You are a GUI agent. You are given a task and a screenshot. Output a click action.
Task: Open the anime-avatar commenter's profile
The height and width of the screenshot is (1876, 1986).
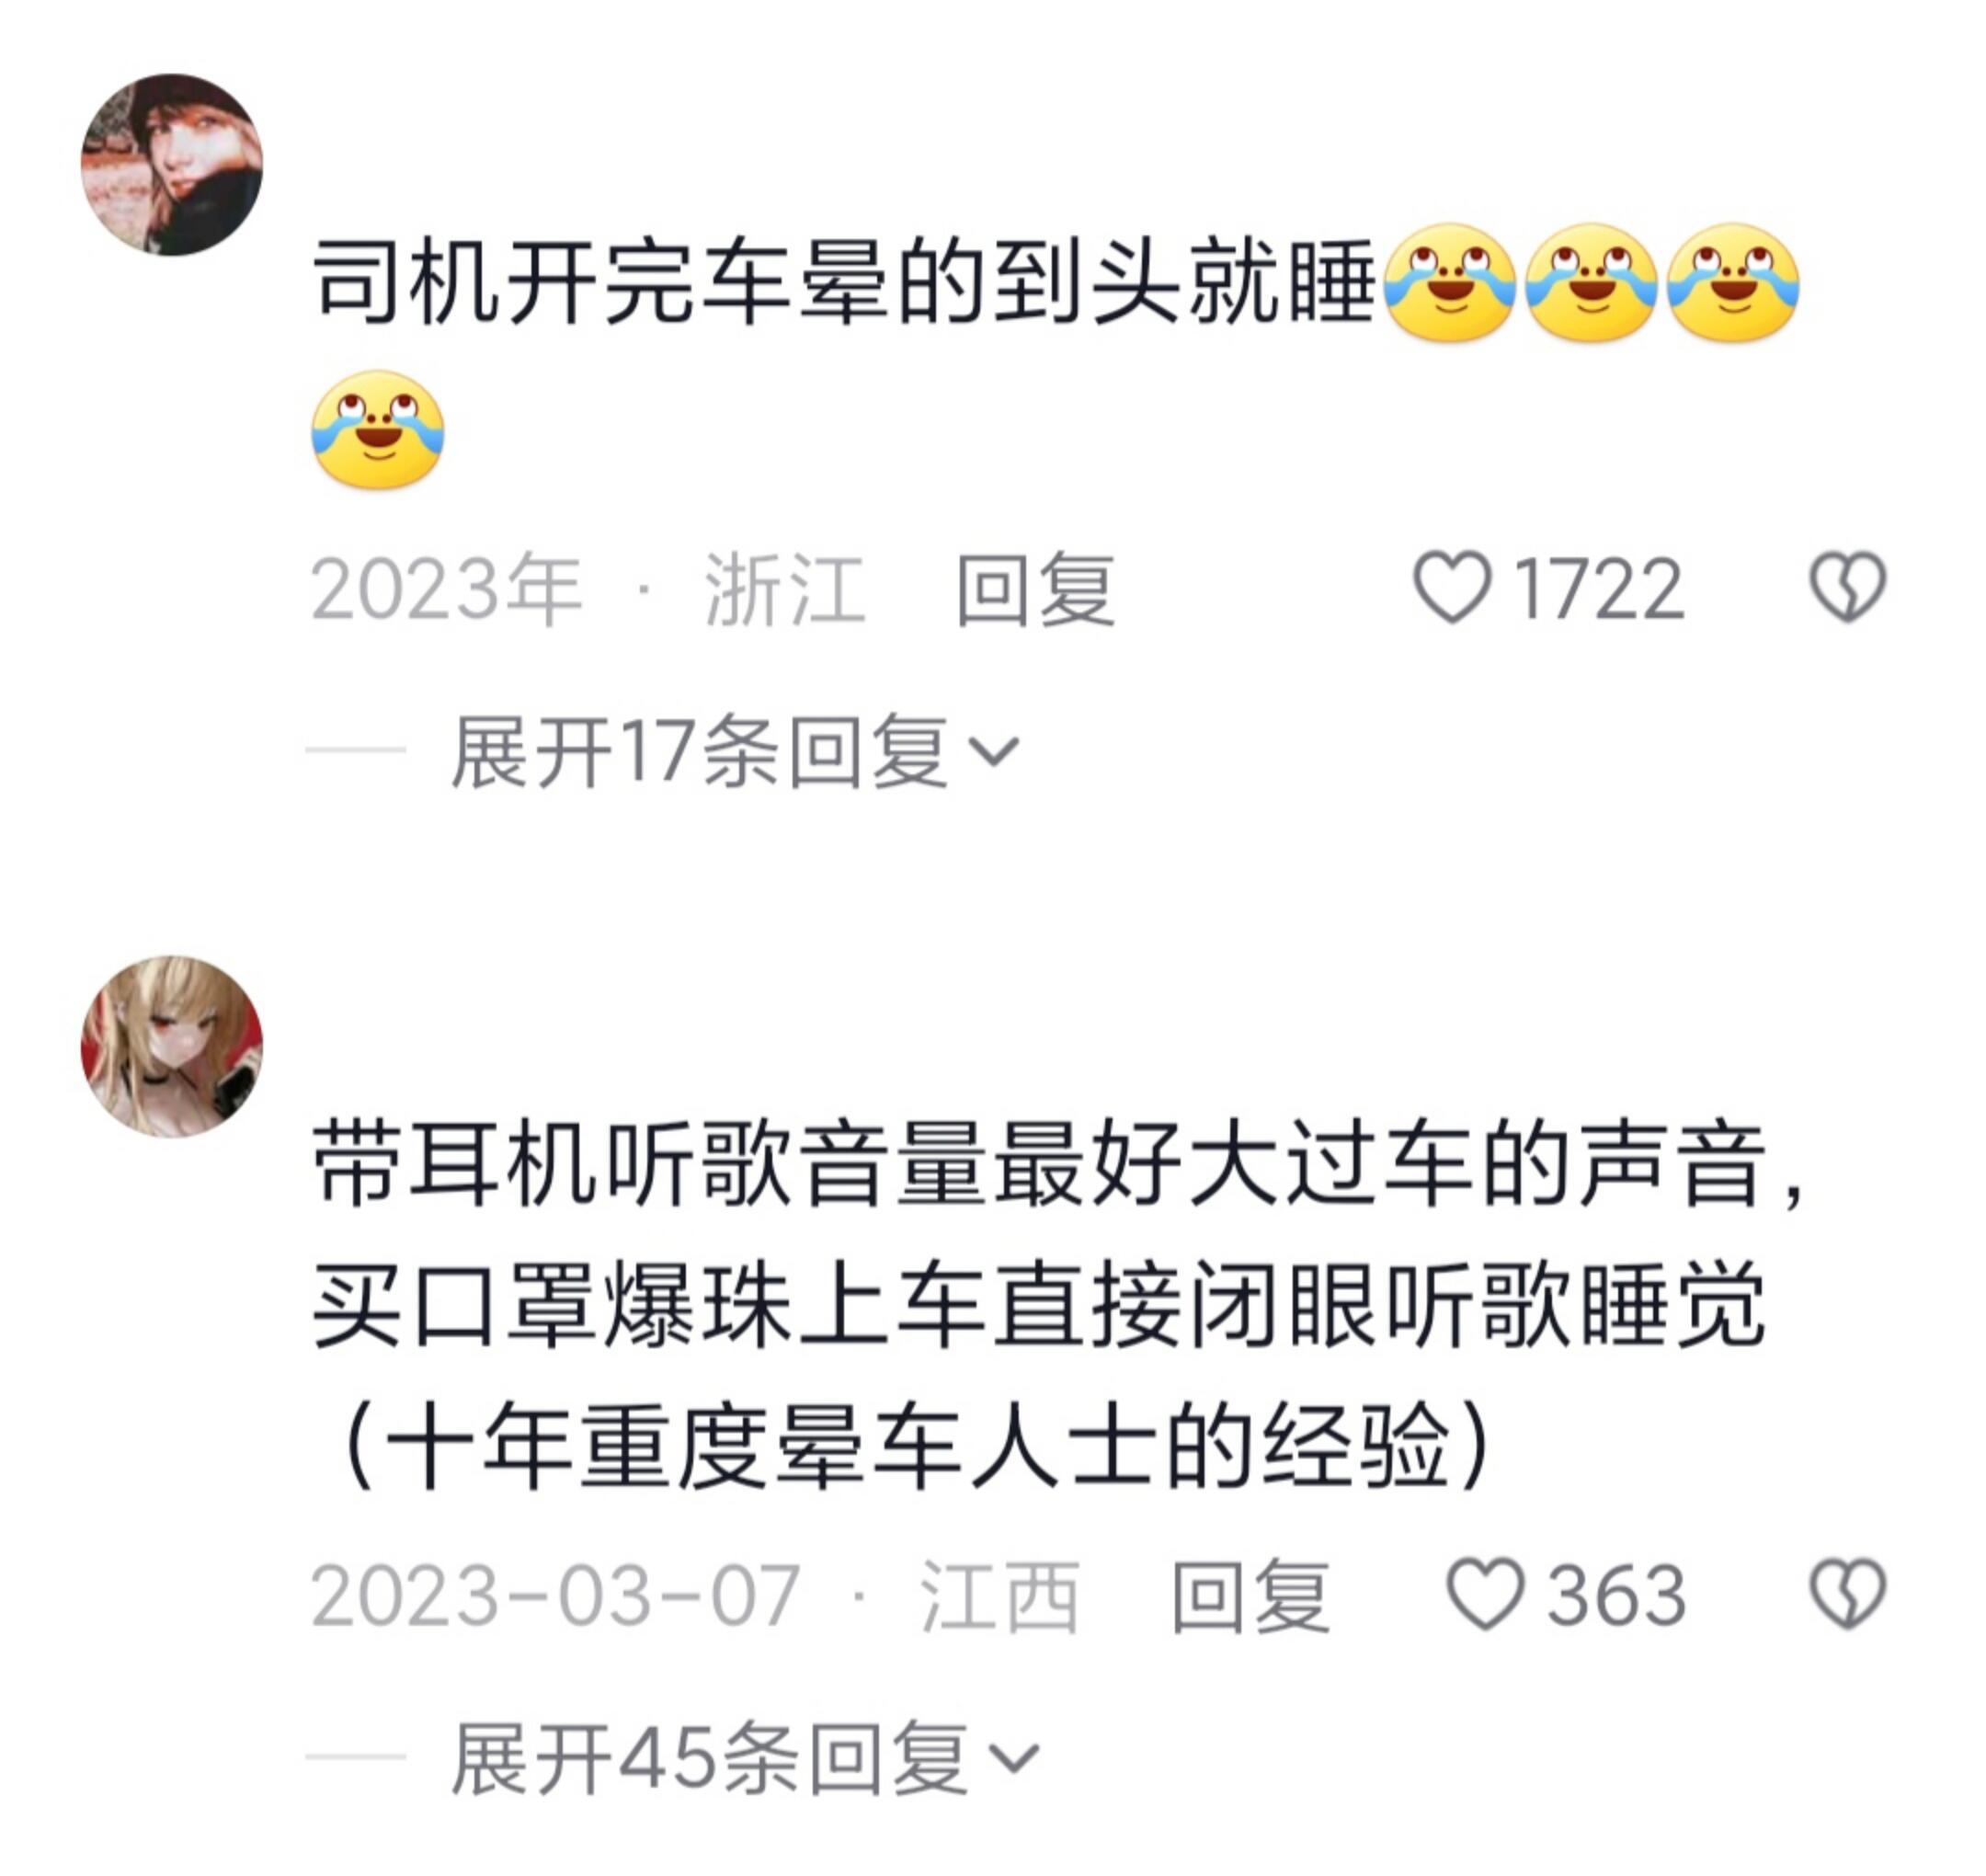pos(172,1046)
